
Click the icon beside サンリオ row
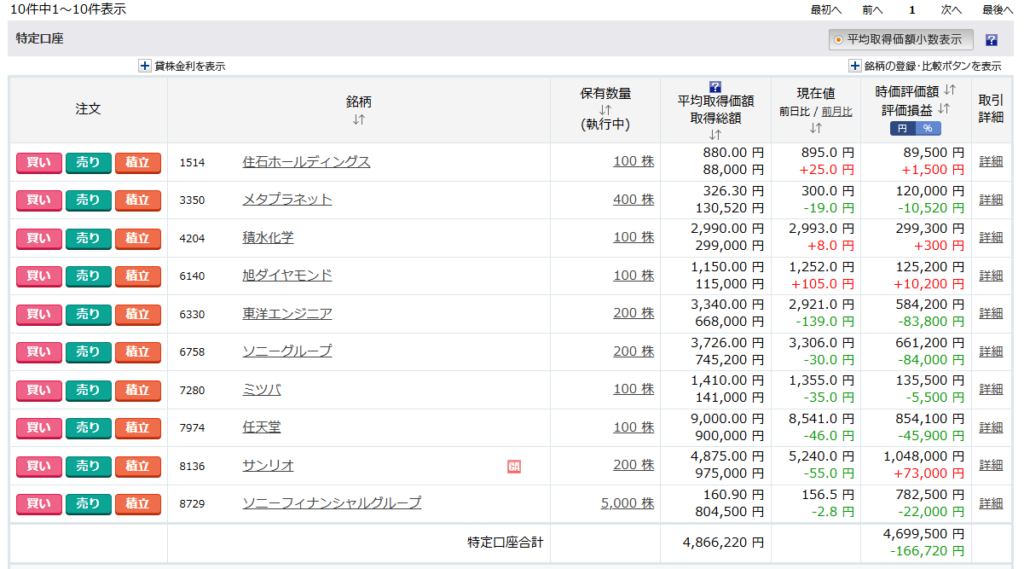tap(514, 466)
